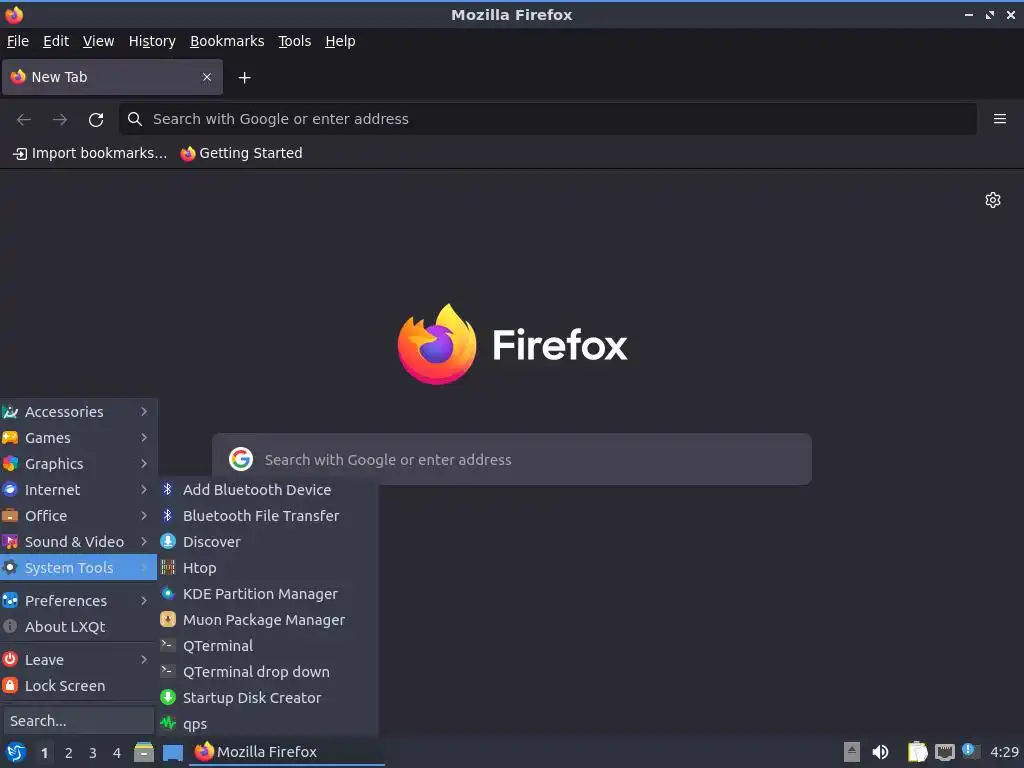Open Startup Disk Creator

[x=268, y=698]
